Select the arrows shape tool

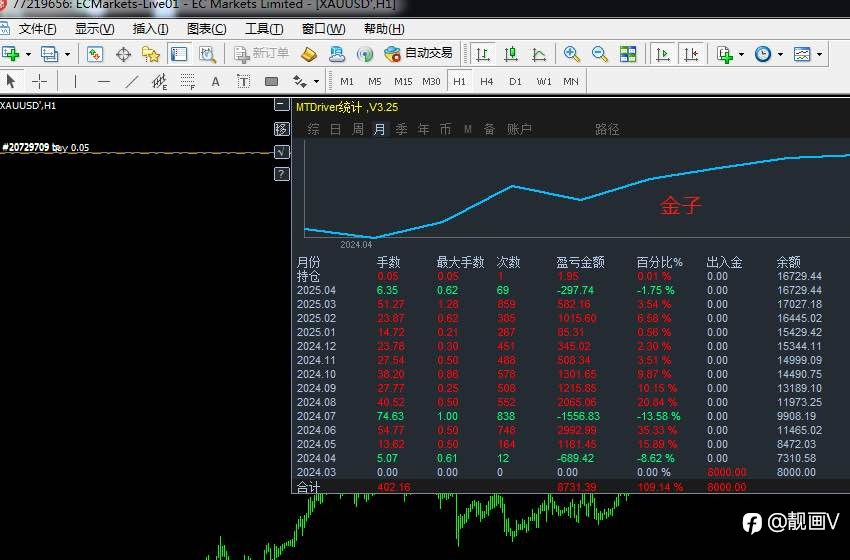point(300,81)
